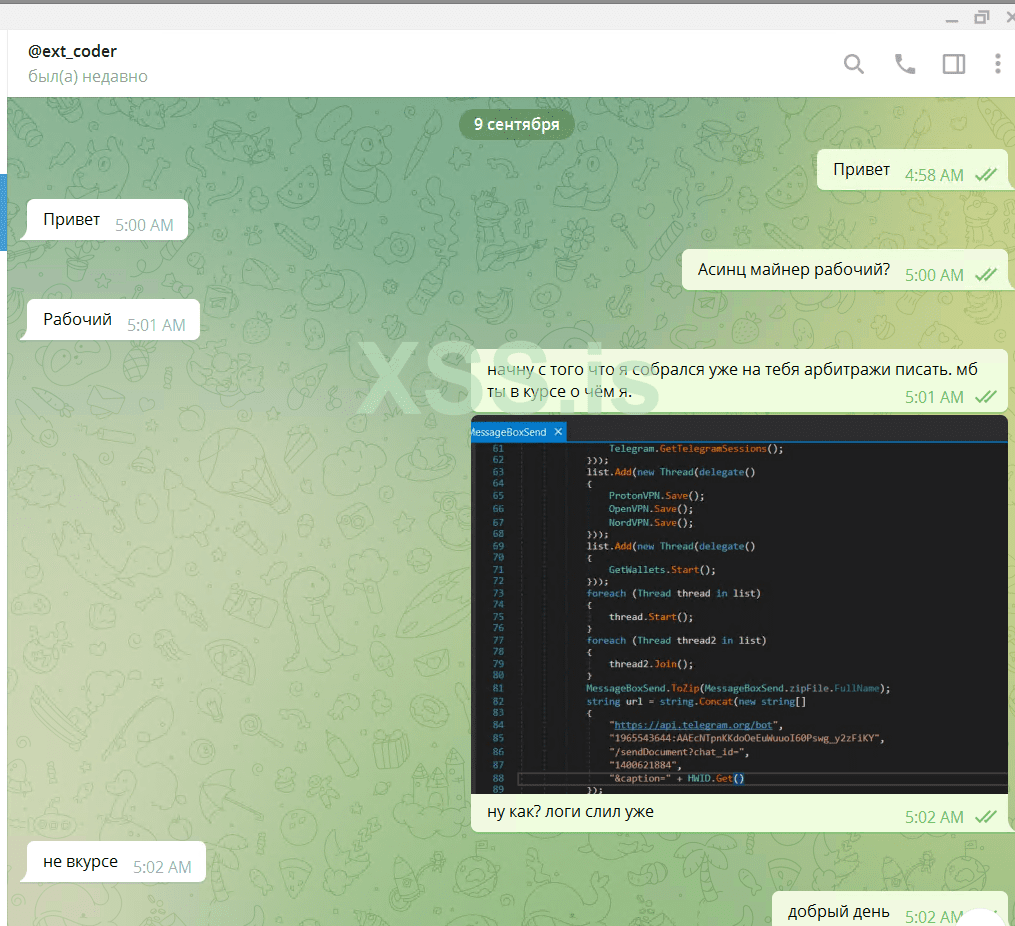Click the '9 сентября' date badge

point(516,124)
